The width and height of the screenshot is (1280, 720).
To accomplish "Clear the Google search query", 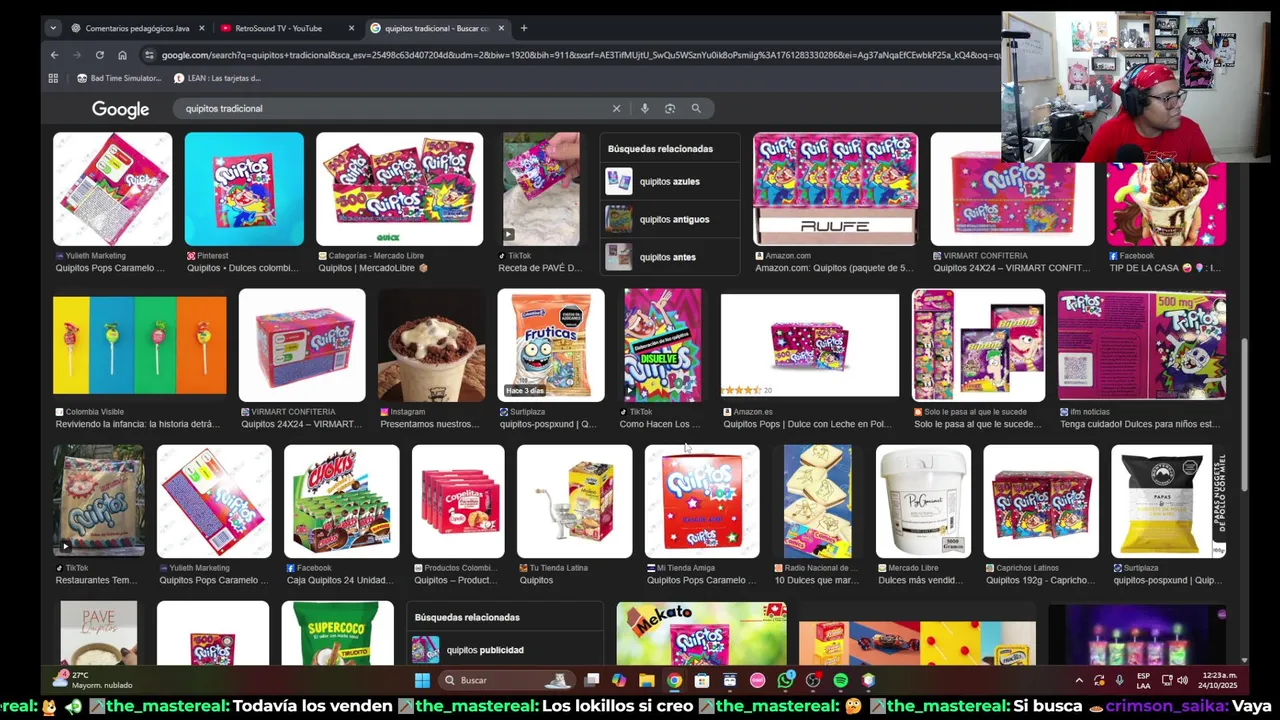I will pyautogui.click(x=616, y=108).
